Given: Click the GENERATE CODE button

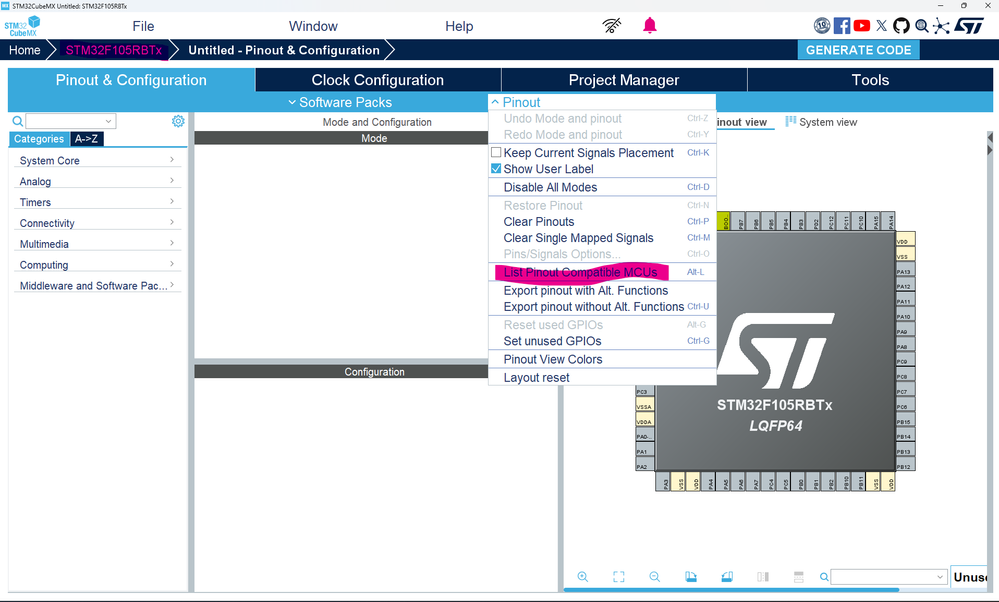Looking at the screenshot, I should [858, 50].
